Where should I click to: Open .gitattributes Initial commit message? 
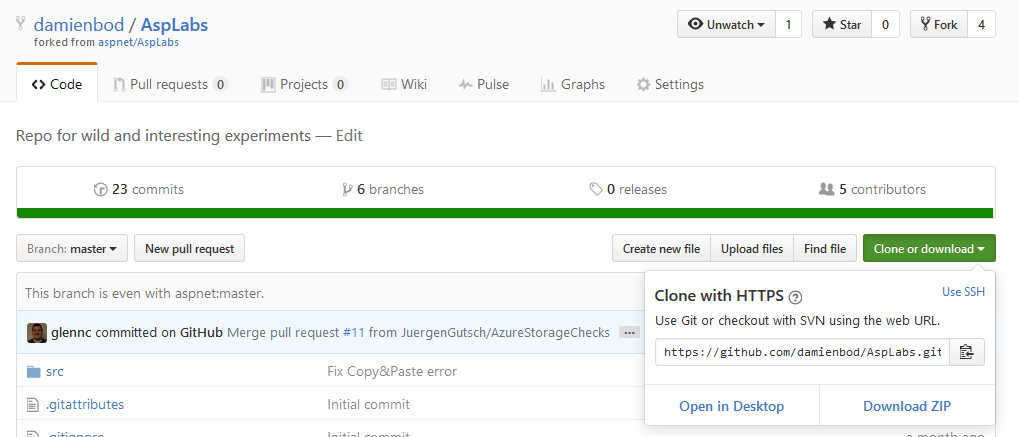coord(368,404)
